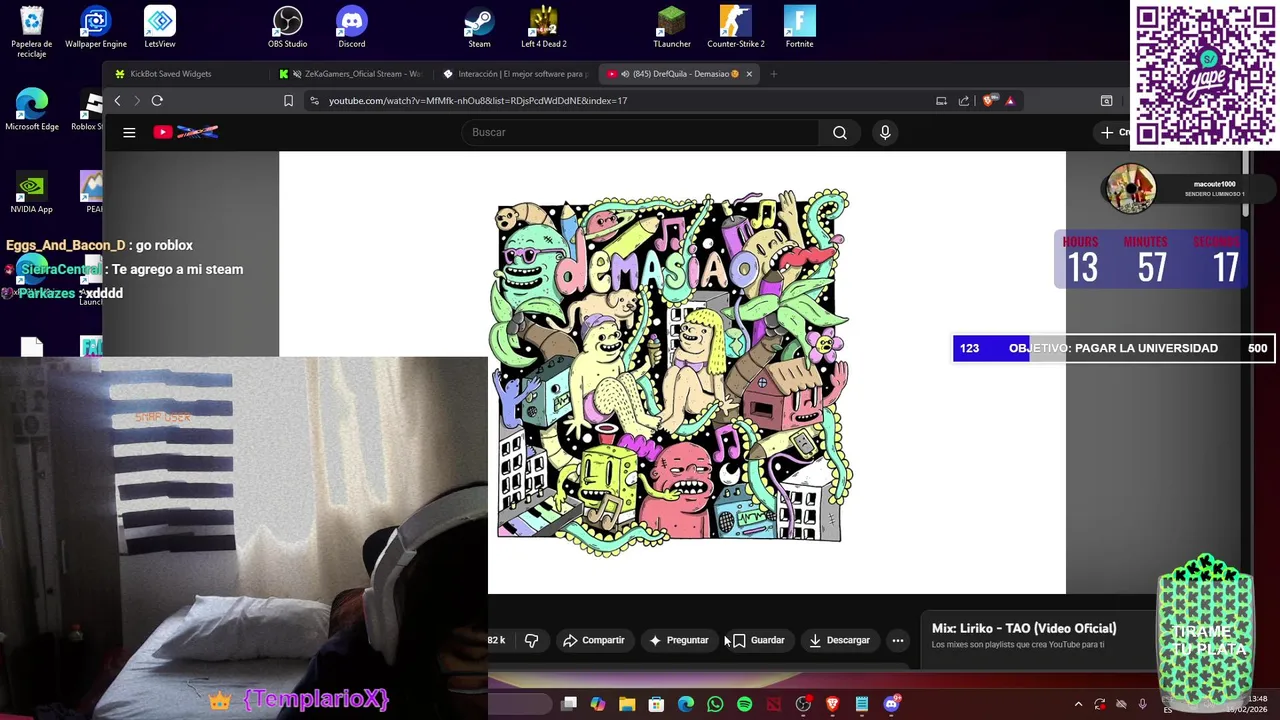Open Microsoft Edge desktop shortcut
This screenshot has height=720, width=1280.
click(32, 110)
